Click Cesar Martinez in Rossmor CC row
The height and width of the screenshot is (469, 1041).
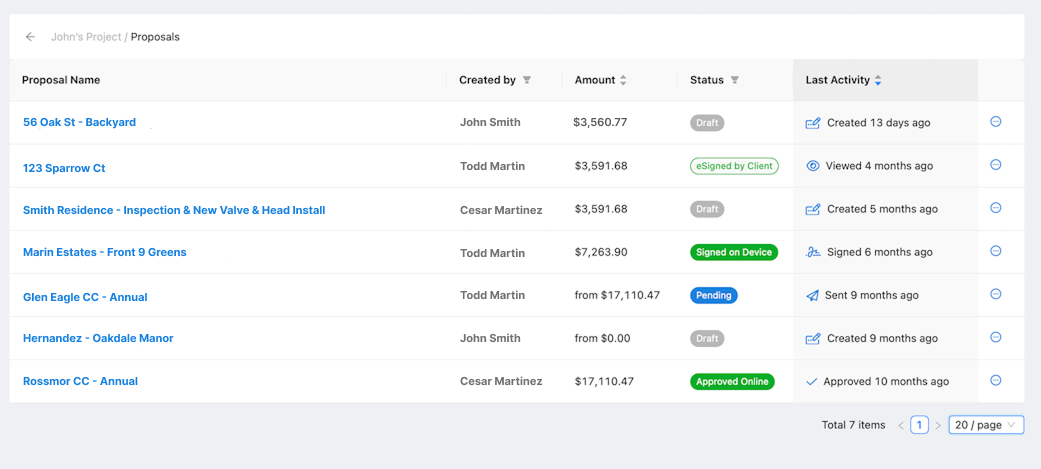pyautogui.click(x=501, y=381)
